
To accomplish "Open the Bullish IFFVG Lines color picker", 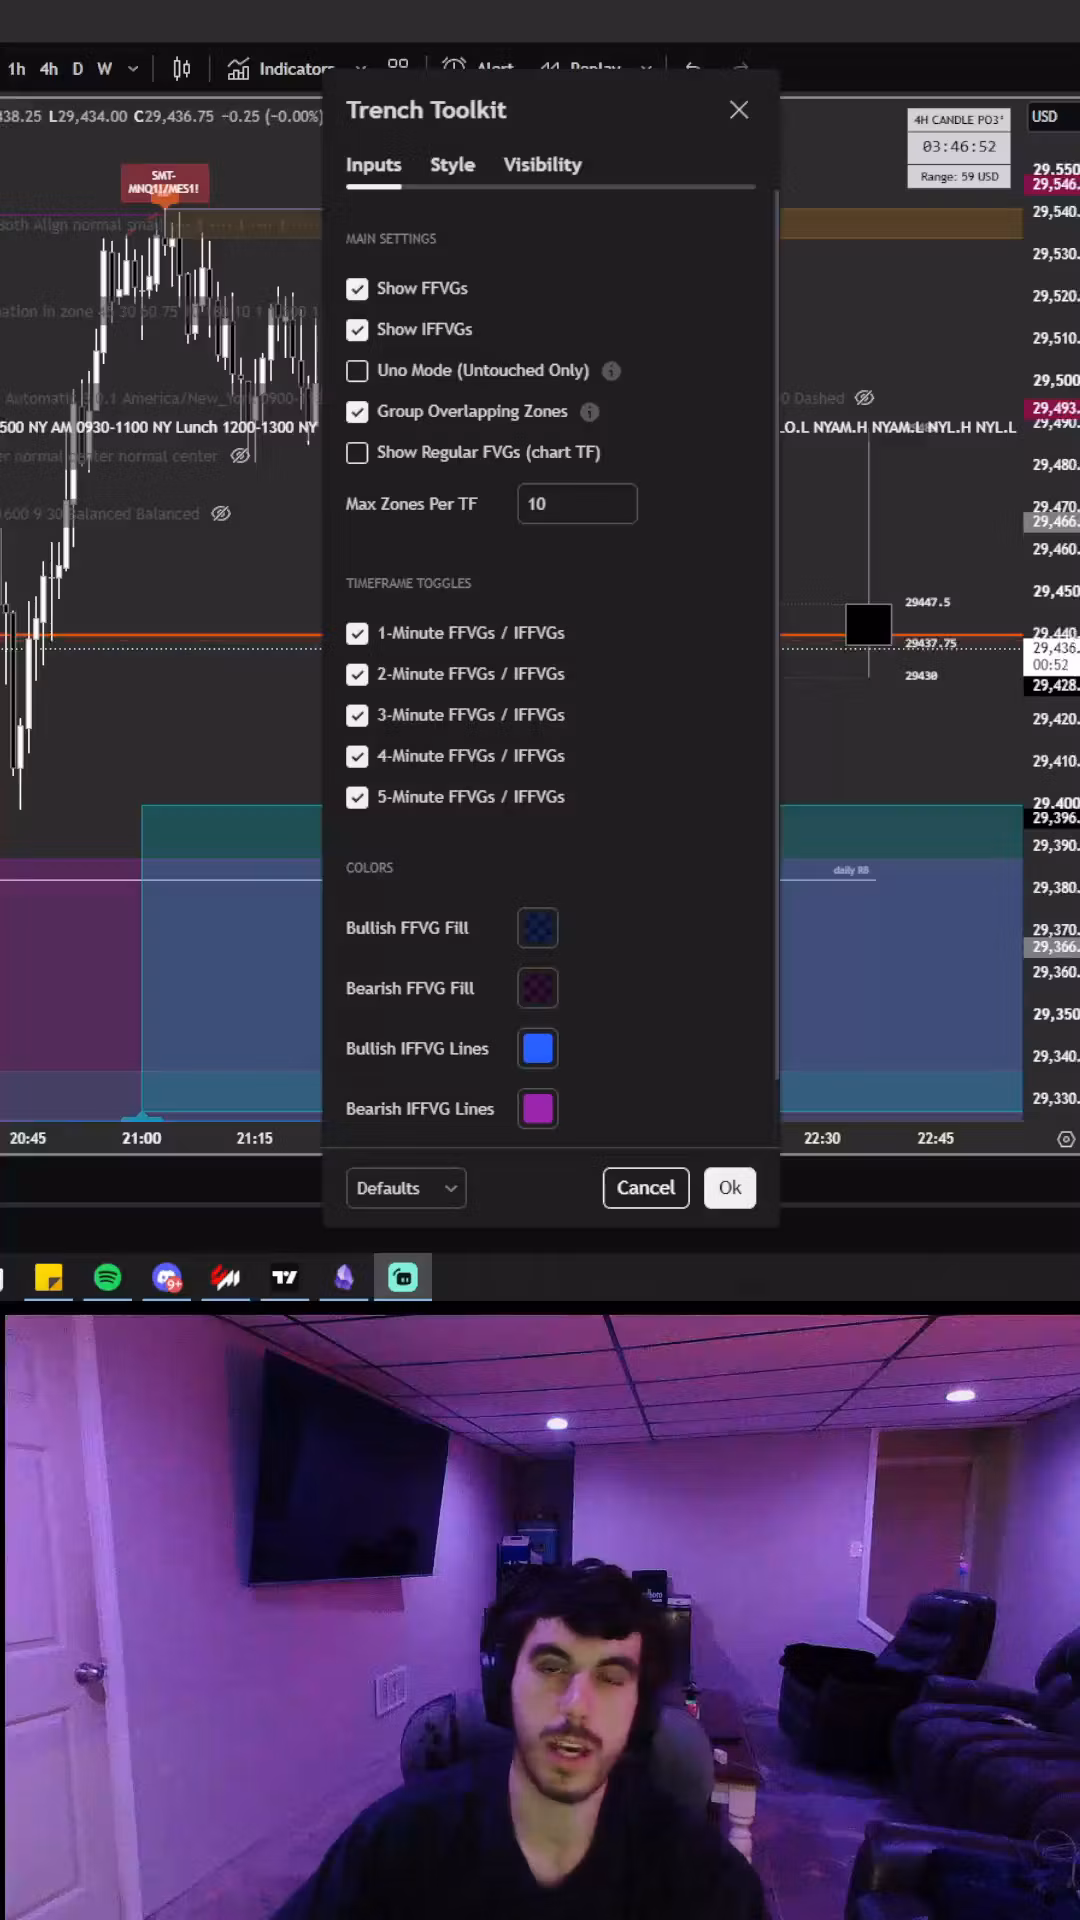I will coord(538,1048).
